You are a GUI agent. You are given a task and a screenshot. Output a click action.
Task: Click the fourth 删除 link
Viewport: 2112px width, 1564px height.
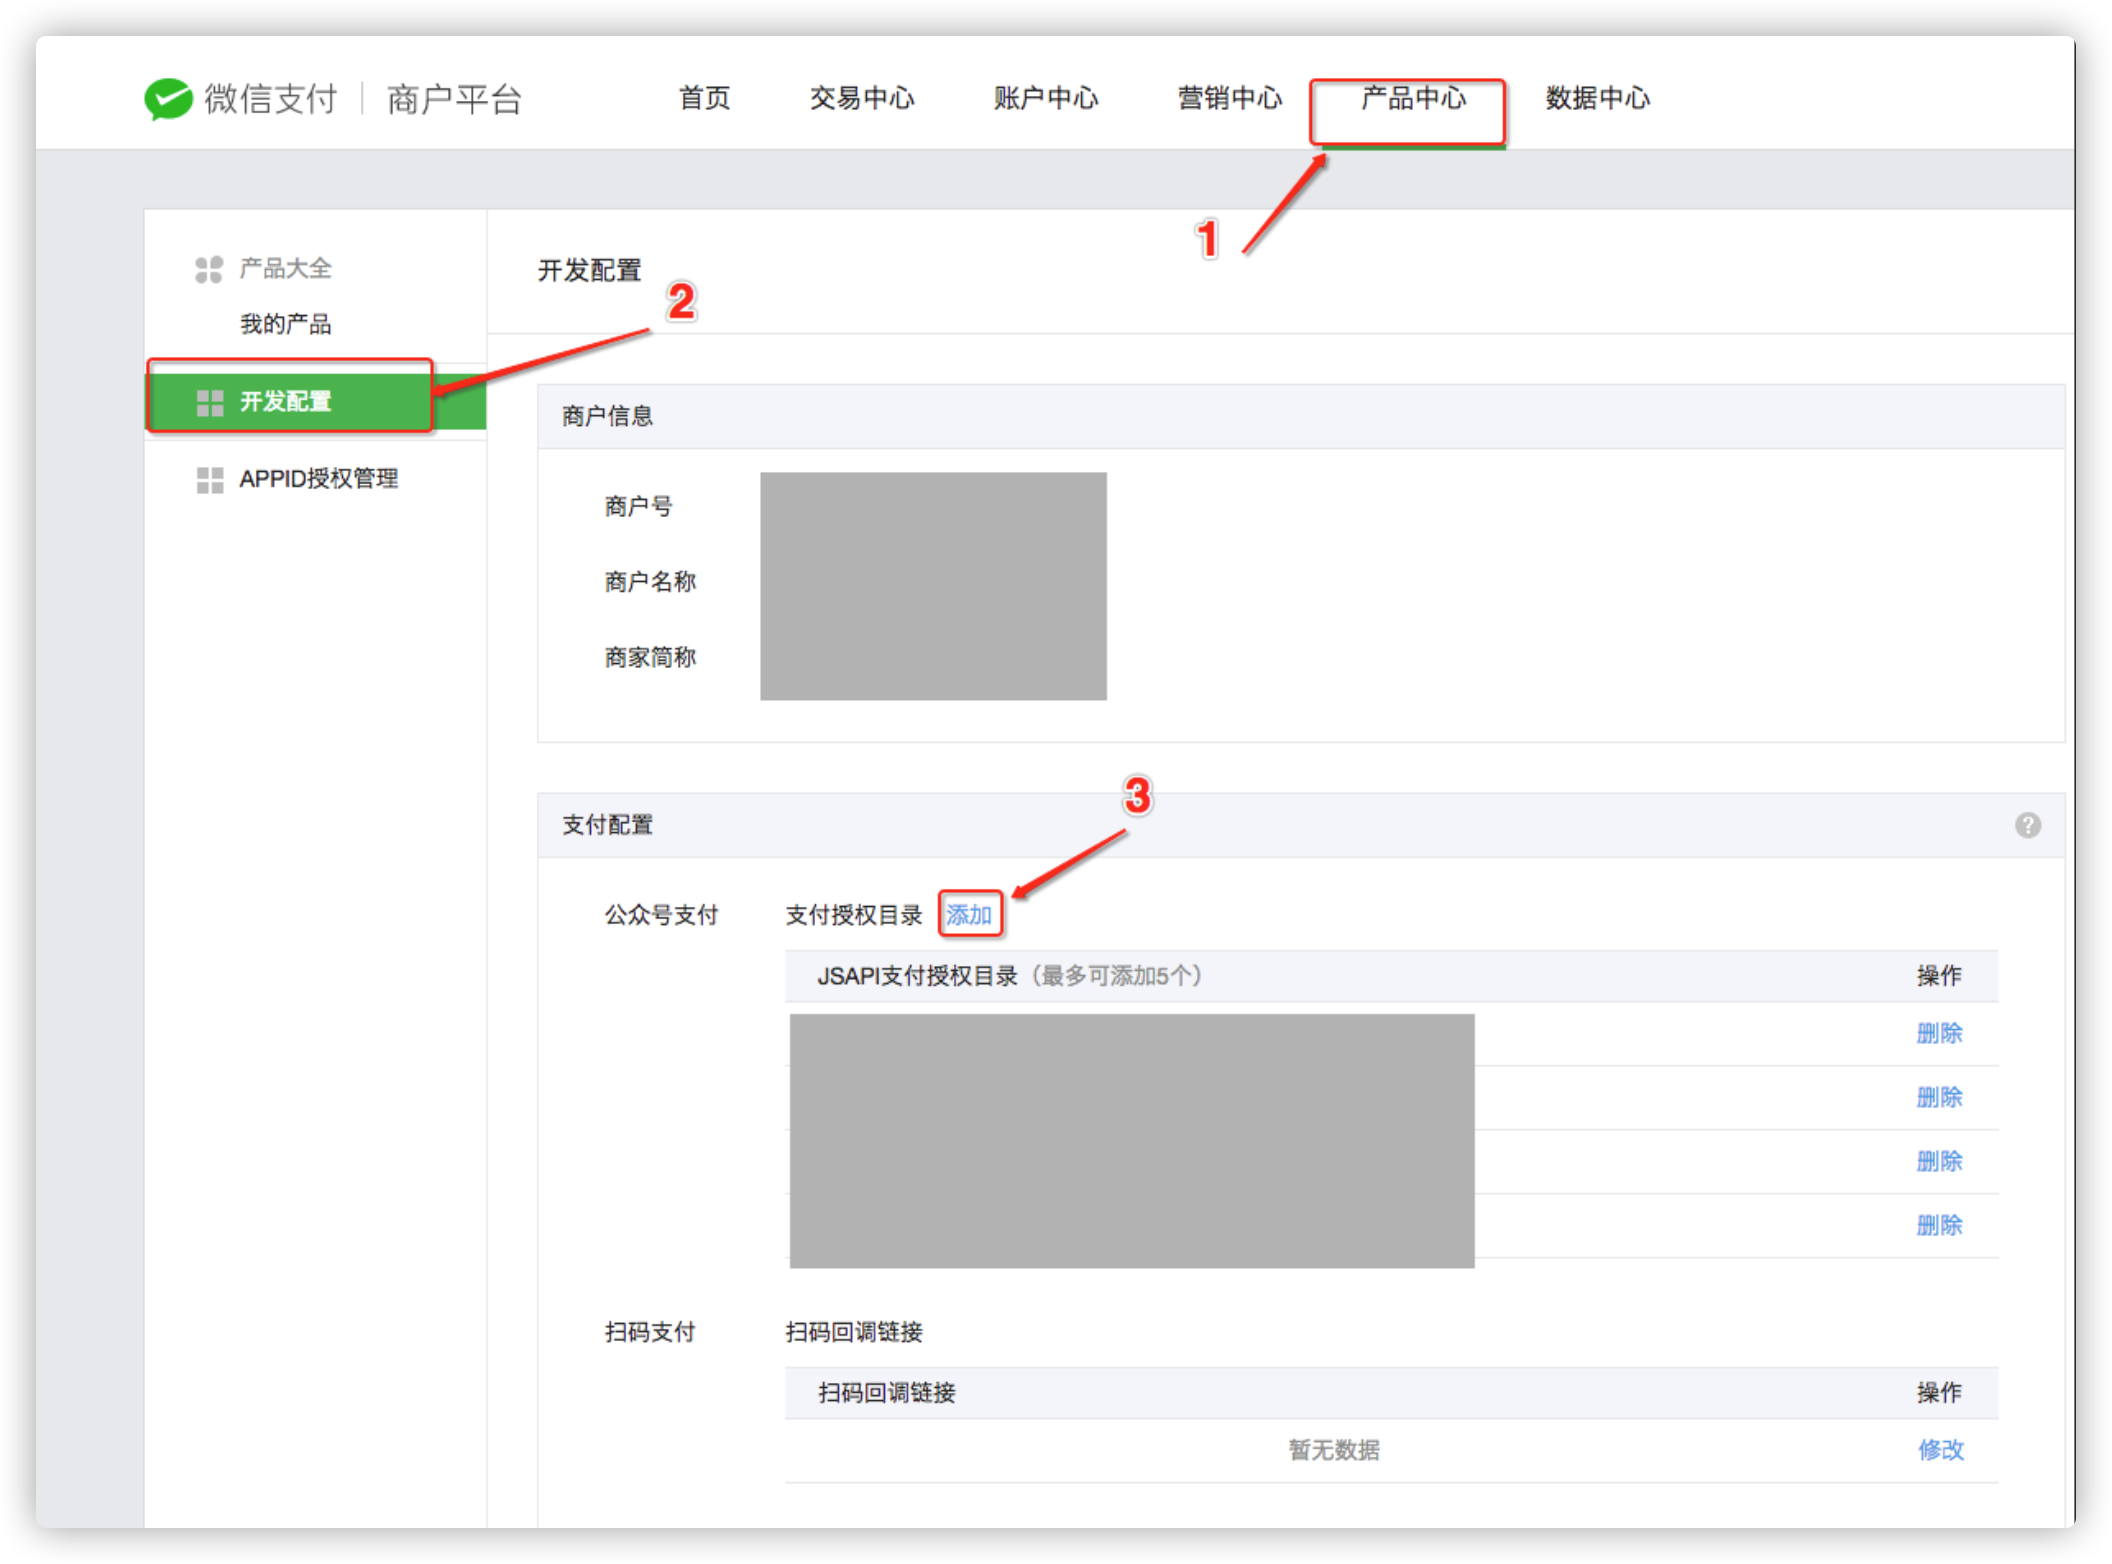point(1939,1225)
